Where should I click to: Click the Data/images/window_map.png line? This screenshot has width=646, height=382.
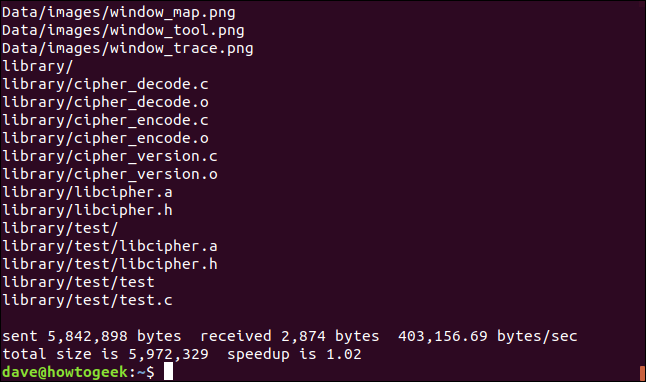(119, 13)
